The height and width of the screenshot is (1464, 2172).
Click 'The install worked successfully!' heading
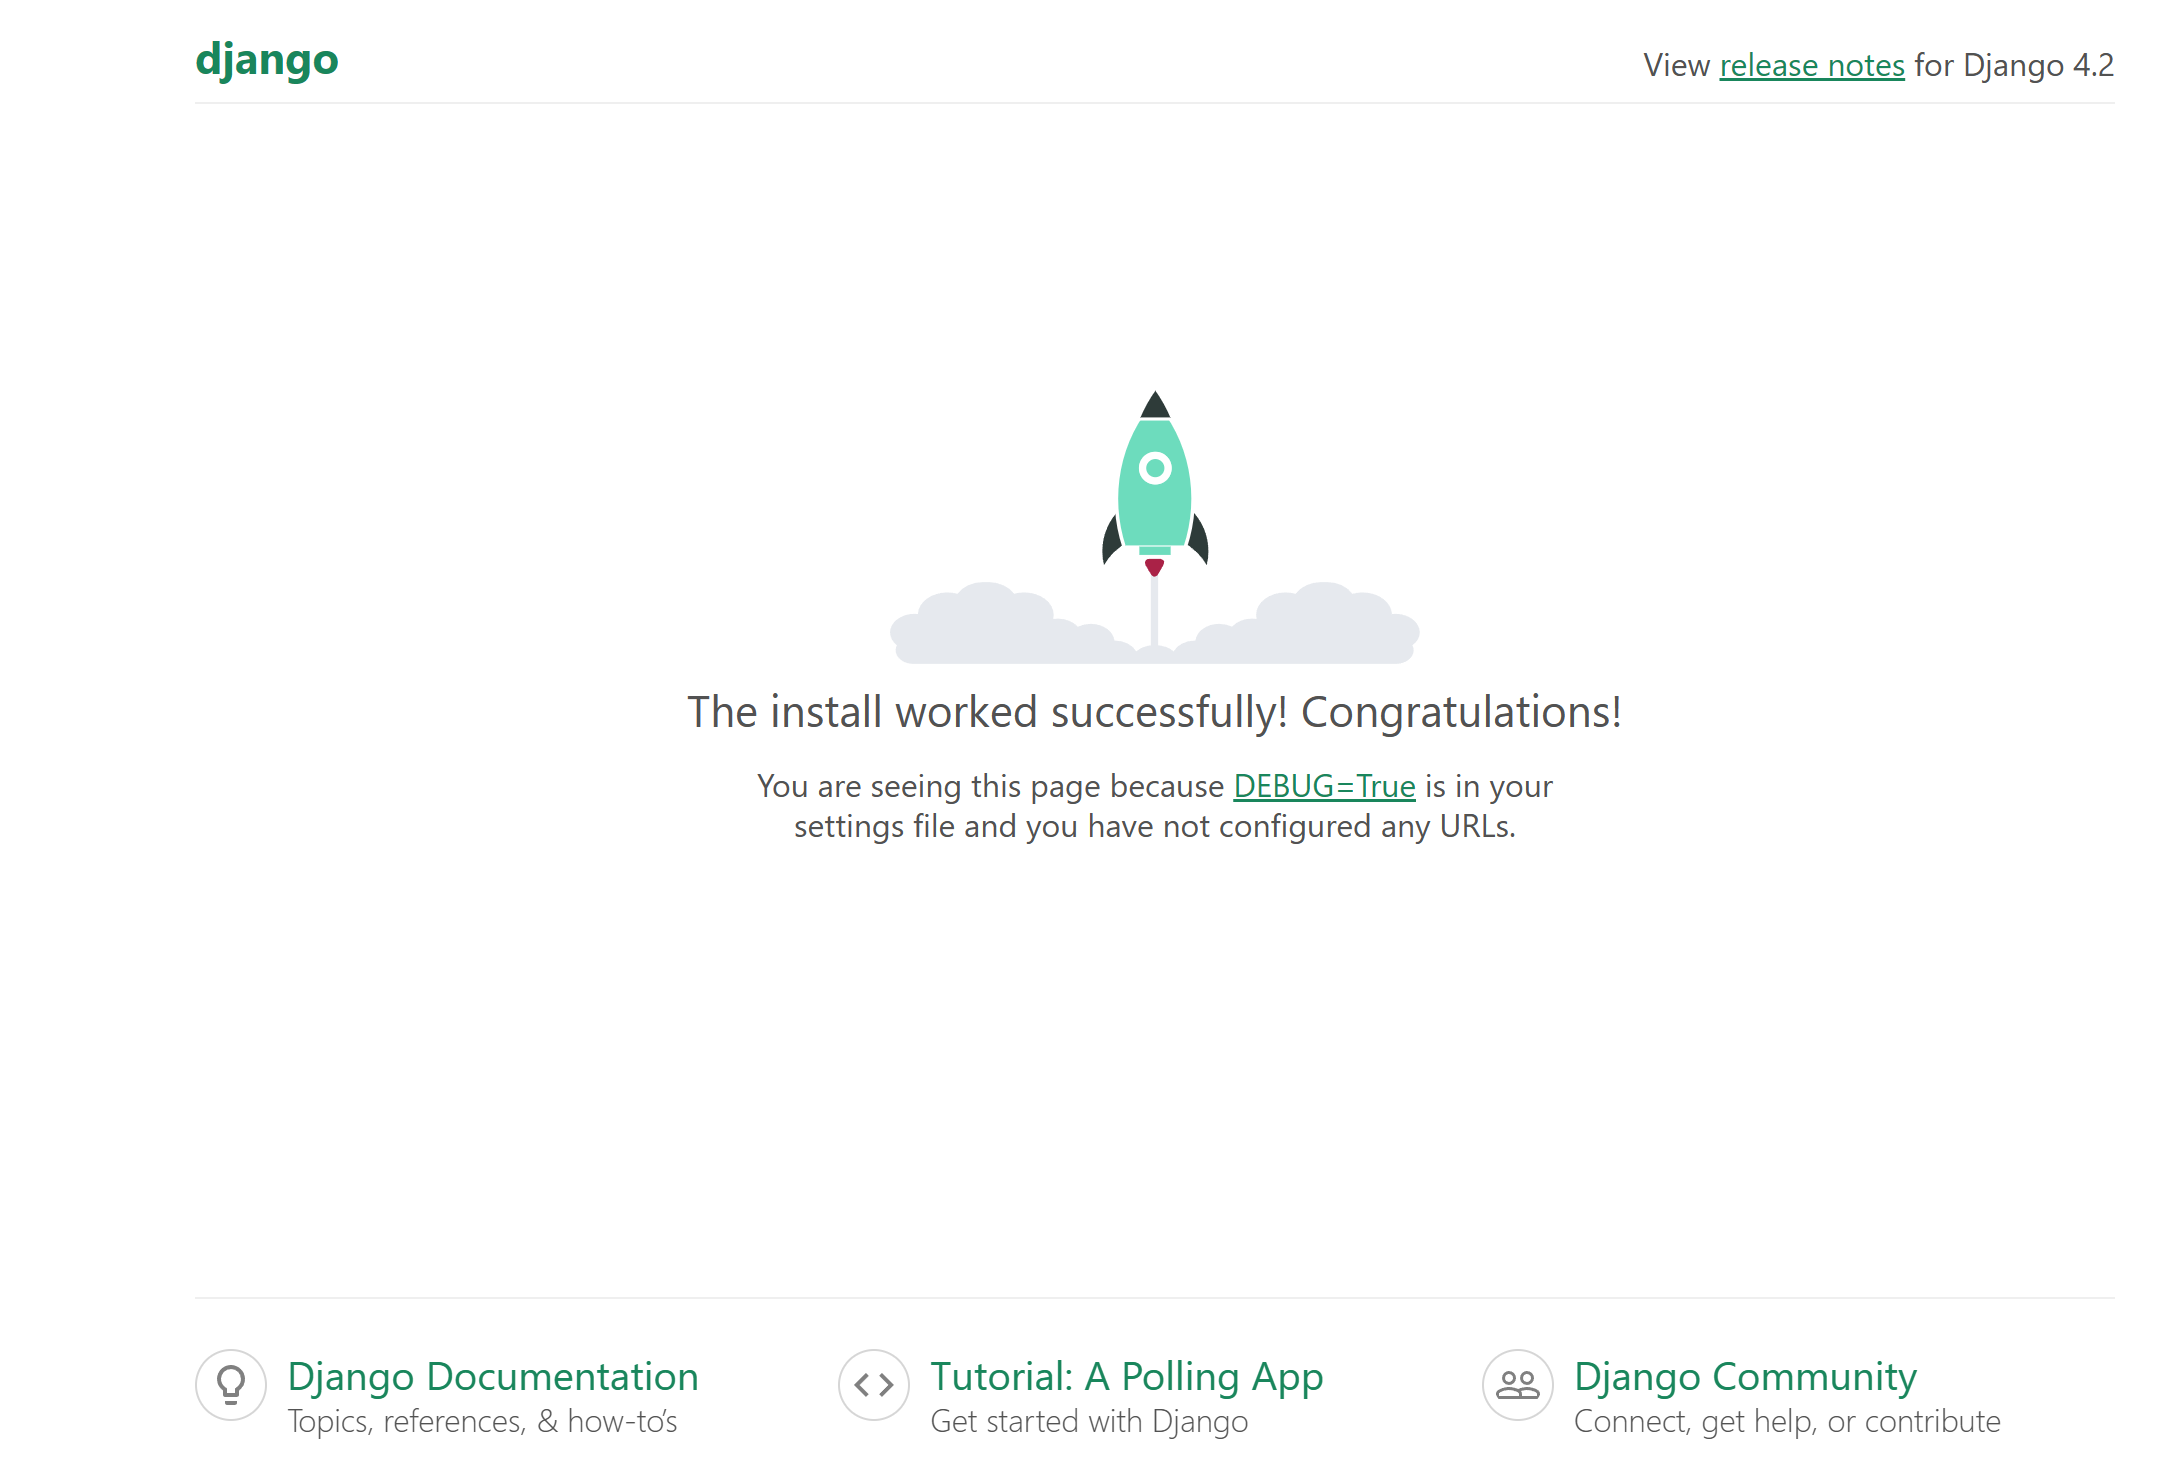(1155, 712)
